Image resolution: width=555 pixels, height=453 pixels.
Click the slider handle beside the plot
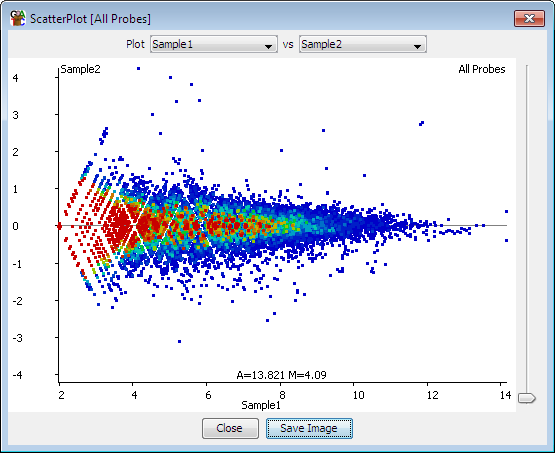click(527, 398)
